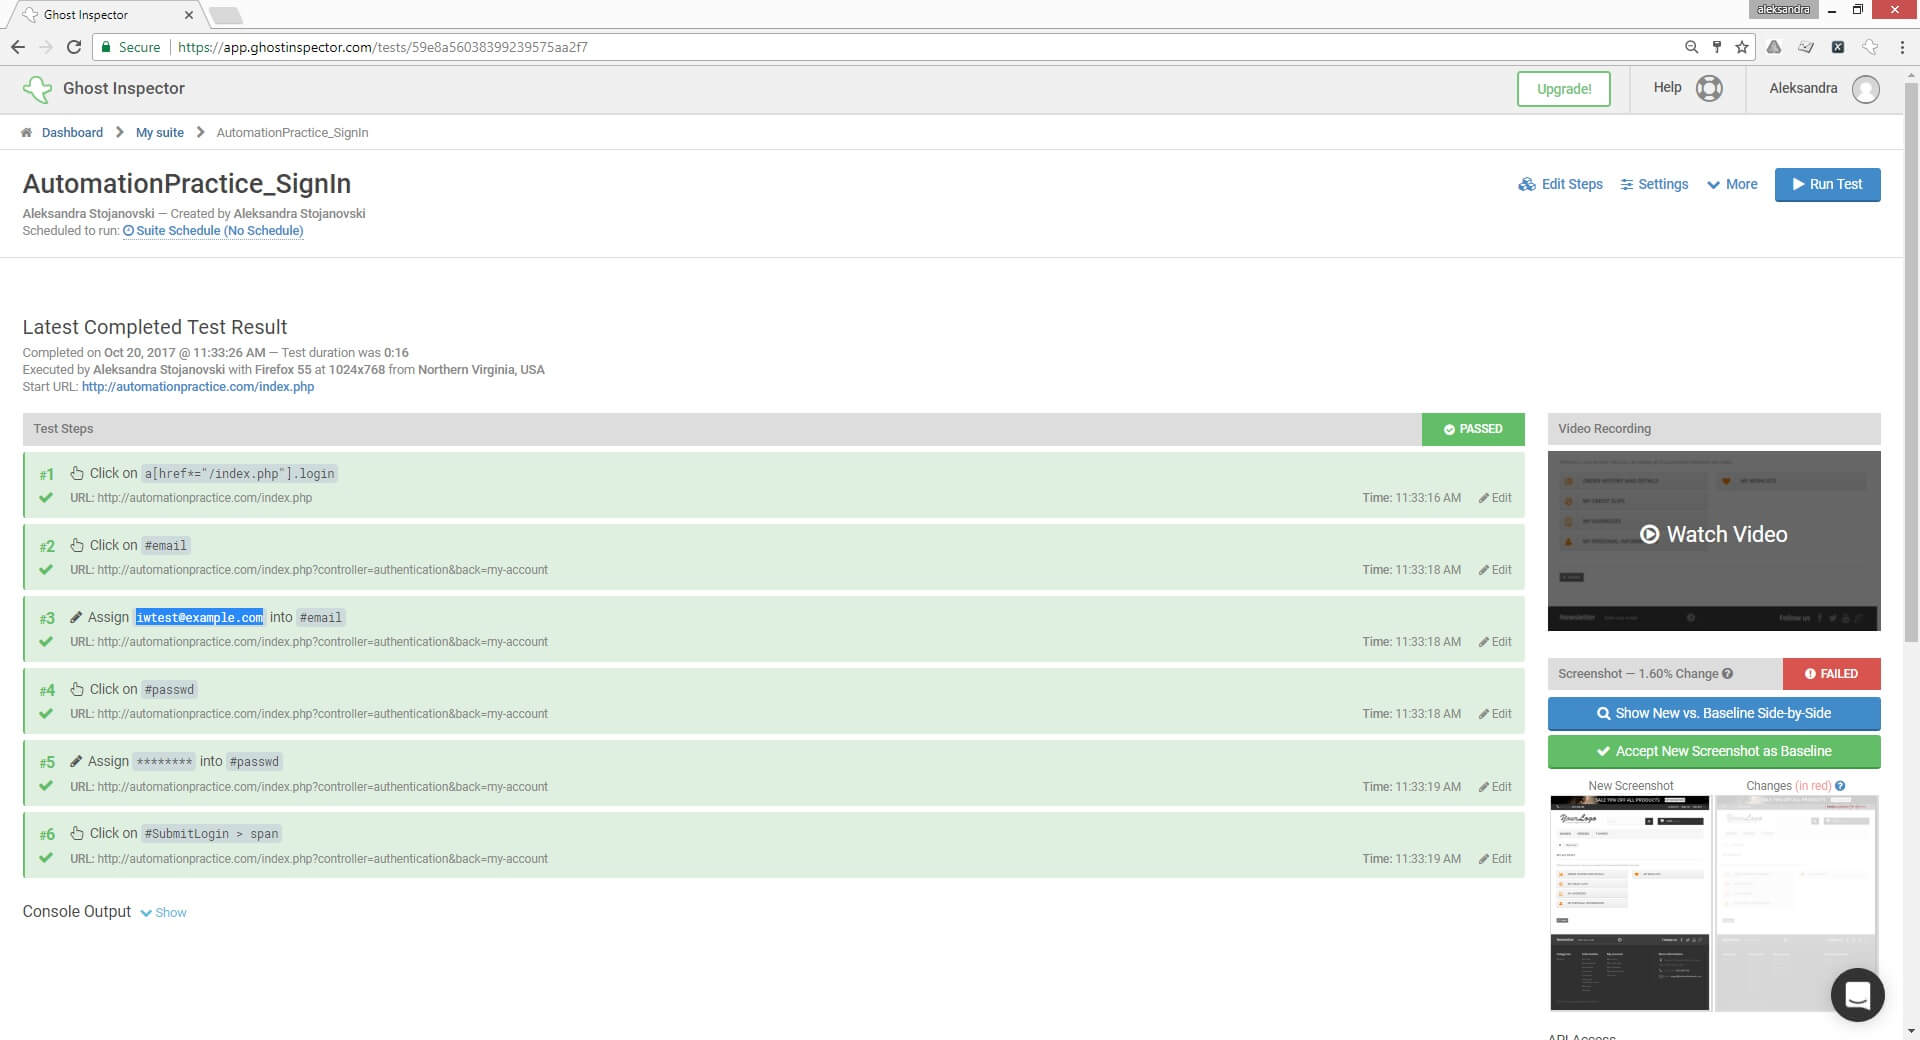Show the Console Output section

point(164,912)
